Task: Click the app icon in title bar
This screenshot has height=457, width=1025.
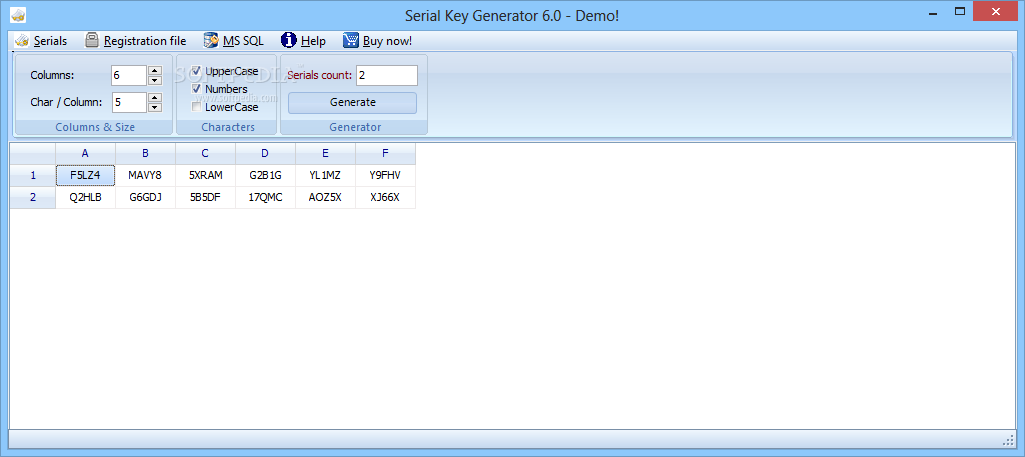Action: 18,14
